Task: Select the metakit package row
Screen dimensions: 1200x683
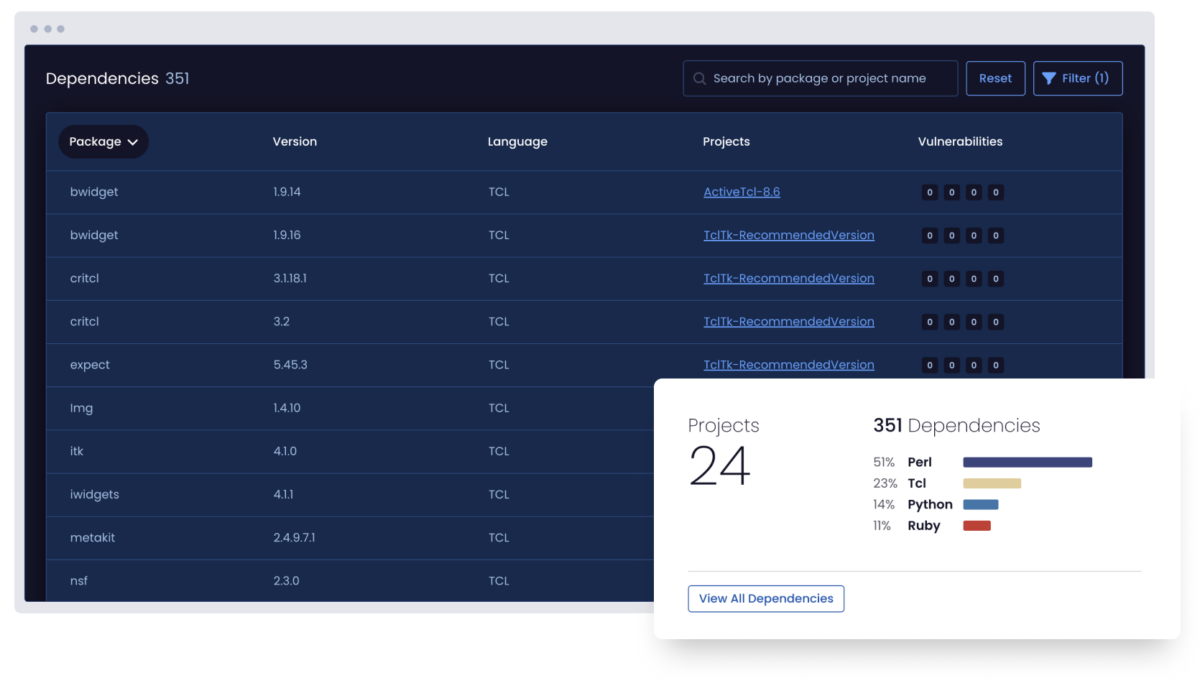Action: tap(92, 538)
